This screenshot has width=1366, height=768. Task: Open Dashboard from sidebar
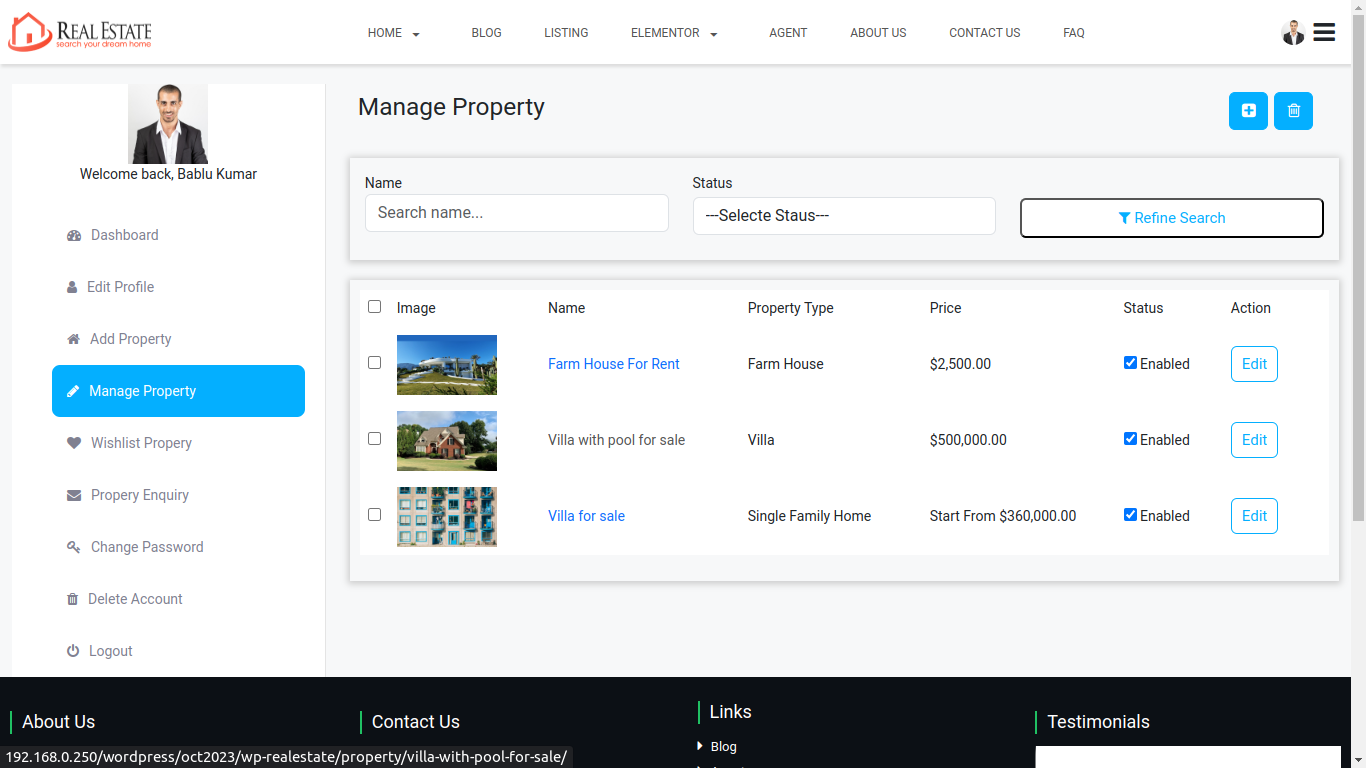pos(124,235)
